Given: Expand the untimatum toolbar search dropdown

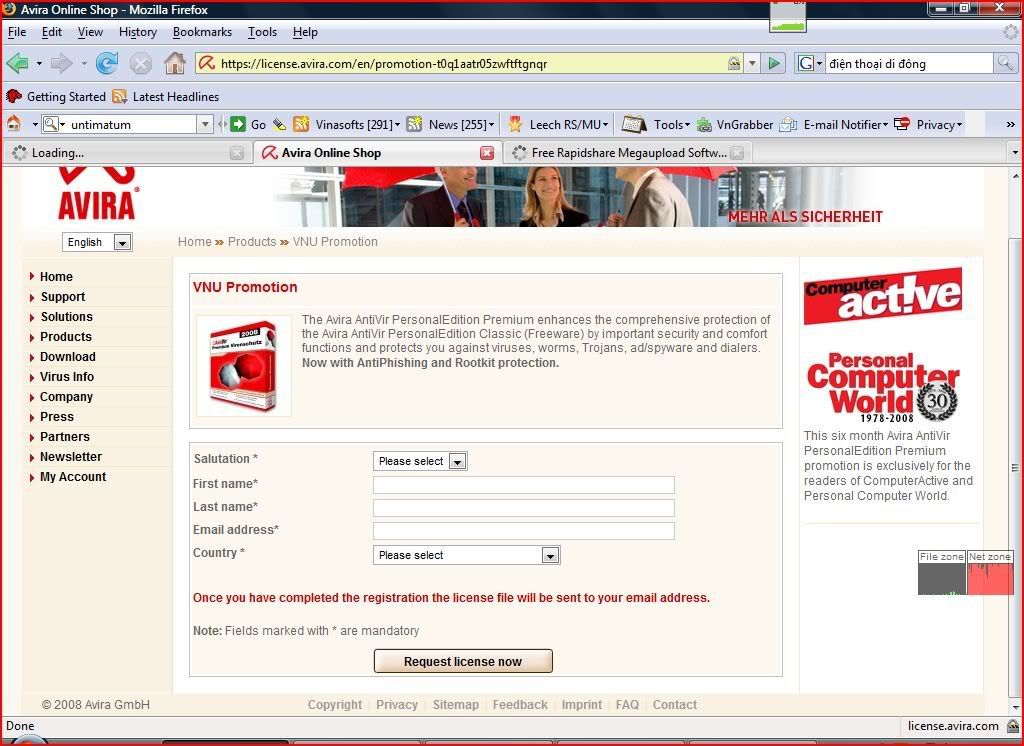Looking at the screenshot, I should pyautogui.click(x=205, y=124).
